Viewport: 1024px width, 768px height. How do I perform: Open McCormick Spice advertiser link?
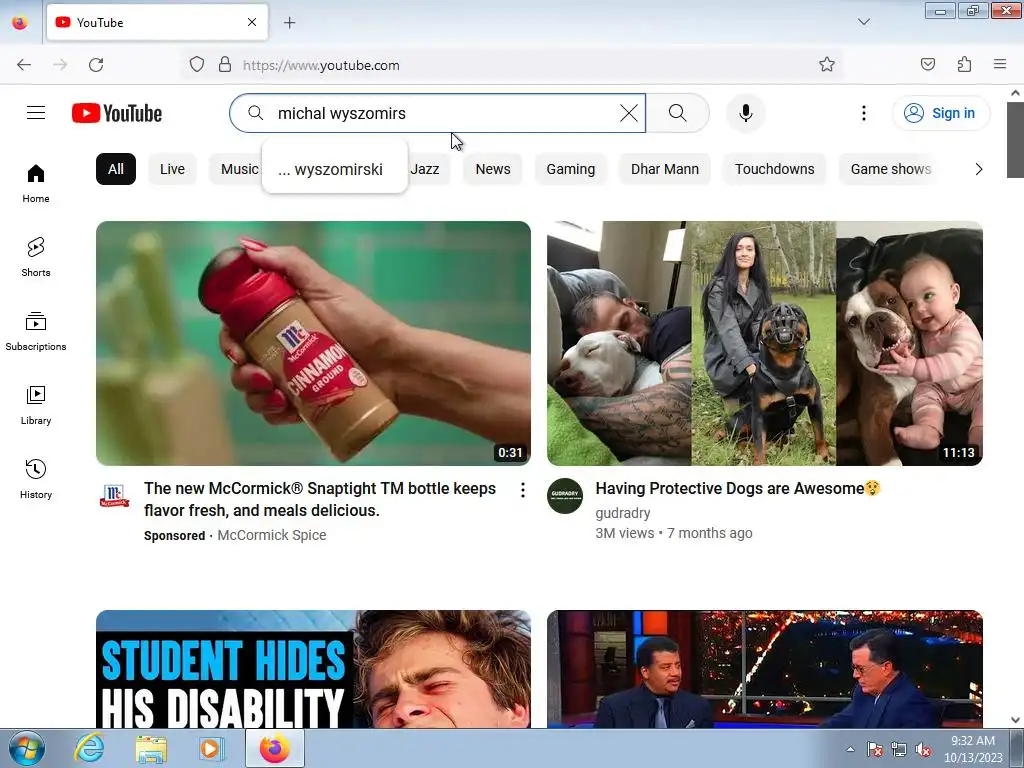click(272, 535)
